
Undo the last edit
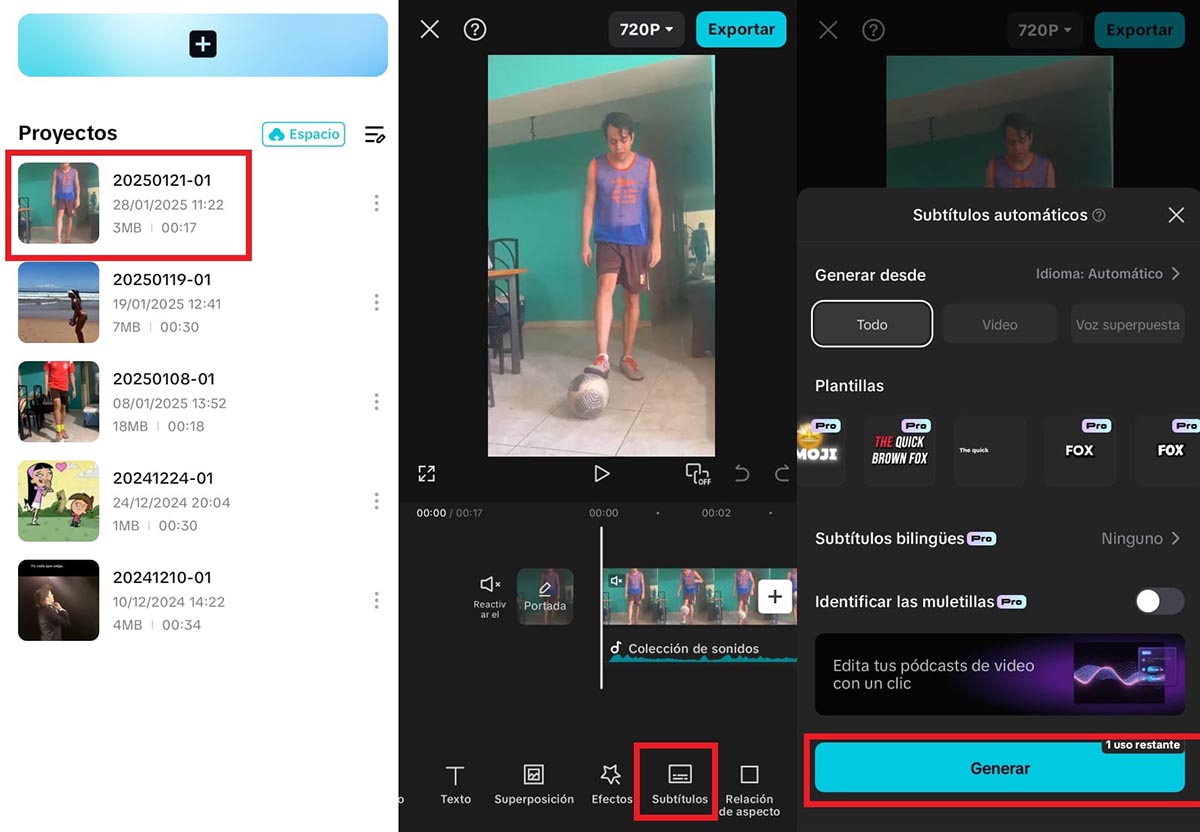coord(741,474)
